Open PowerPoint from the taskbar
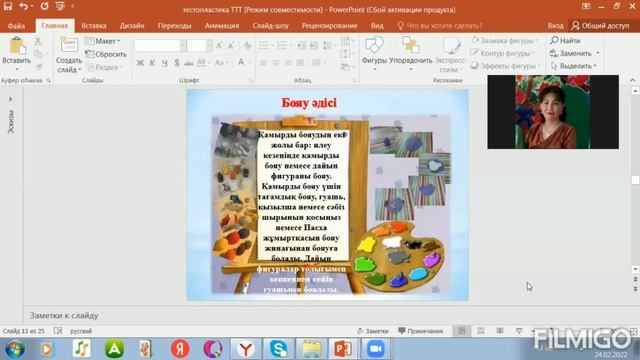Screen dimensions: 640x360 (x=343, y=349)
